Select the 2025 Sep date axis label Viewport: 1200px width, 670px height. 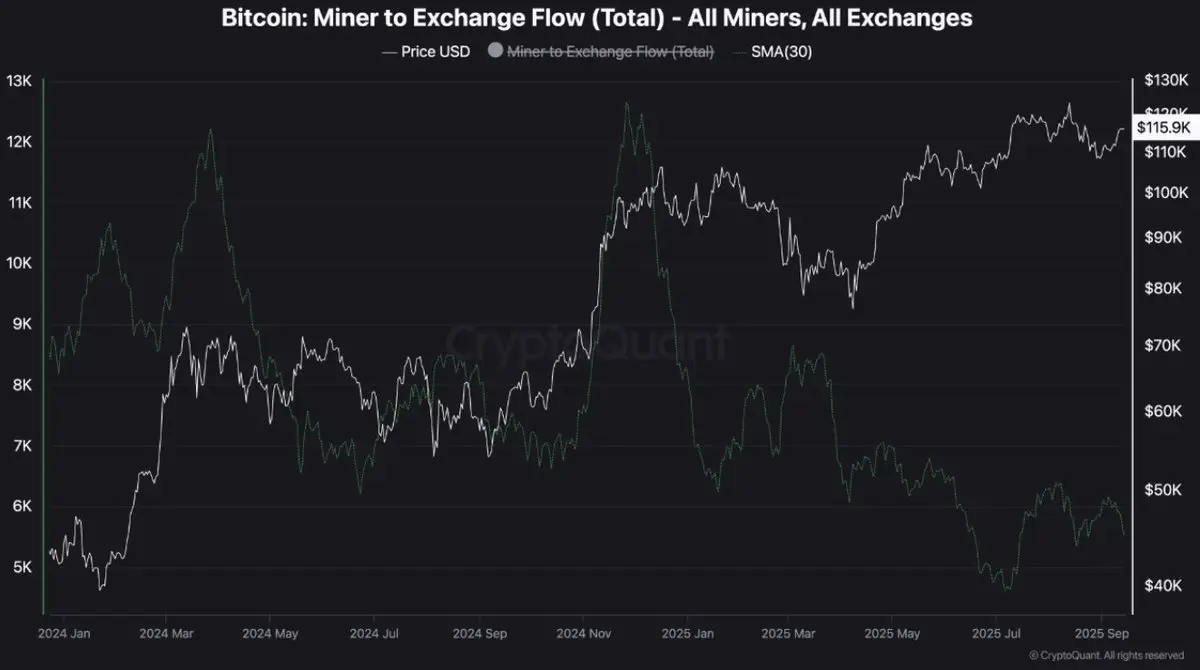1103,633
